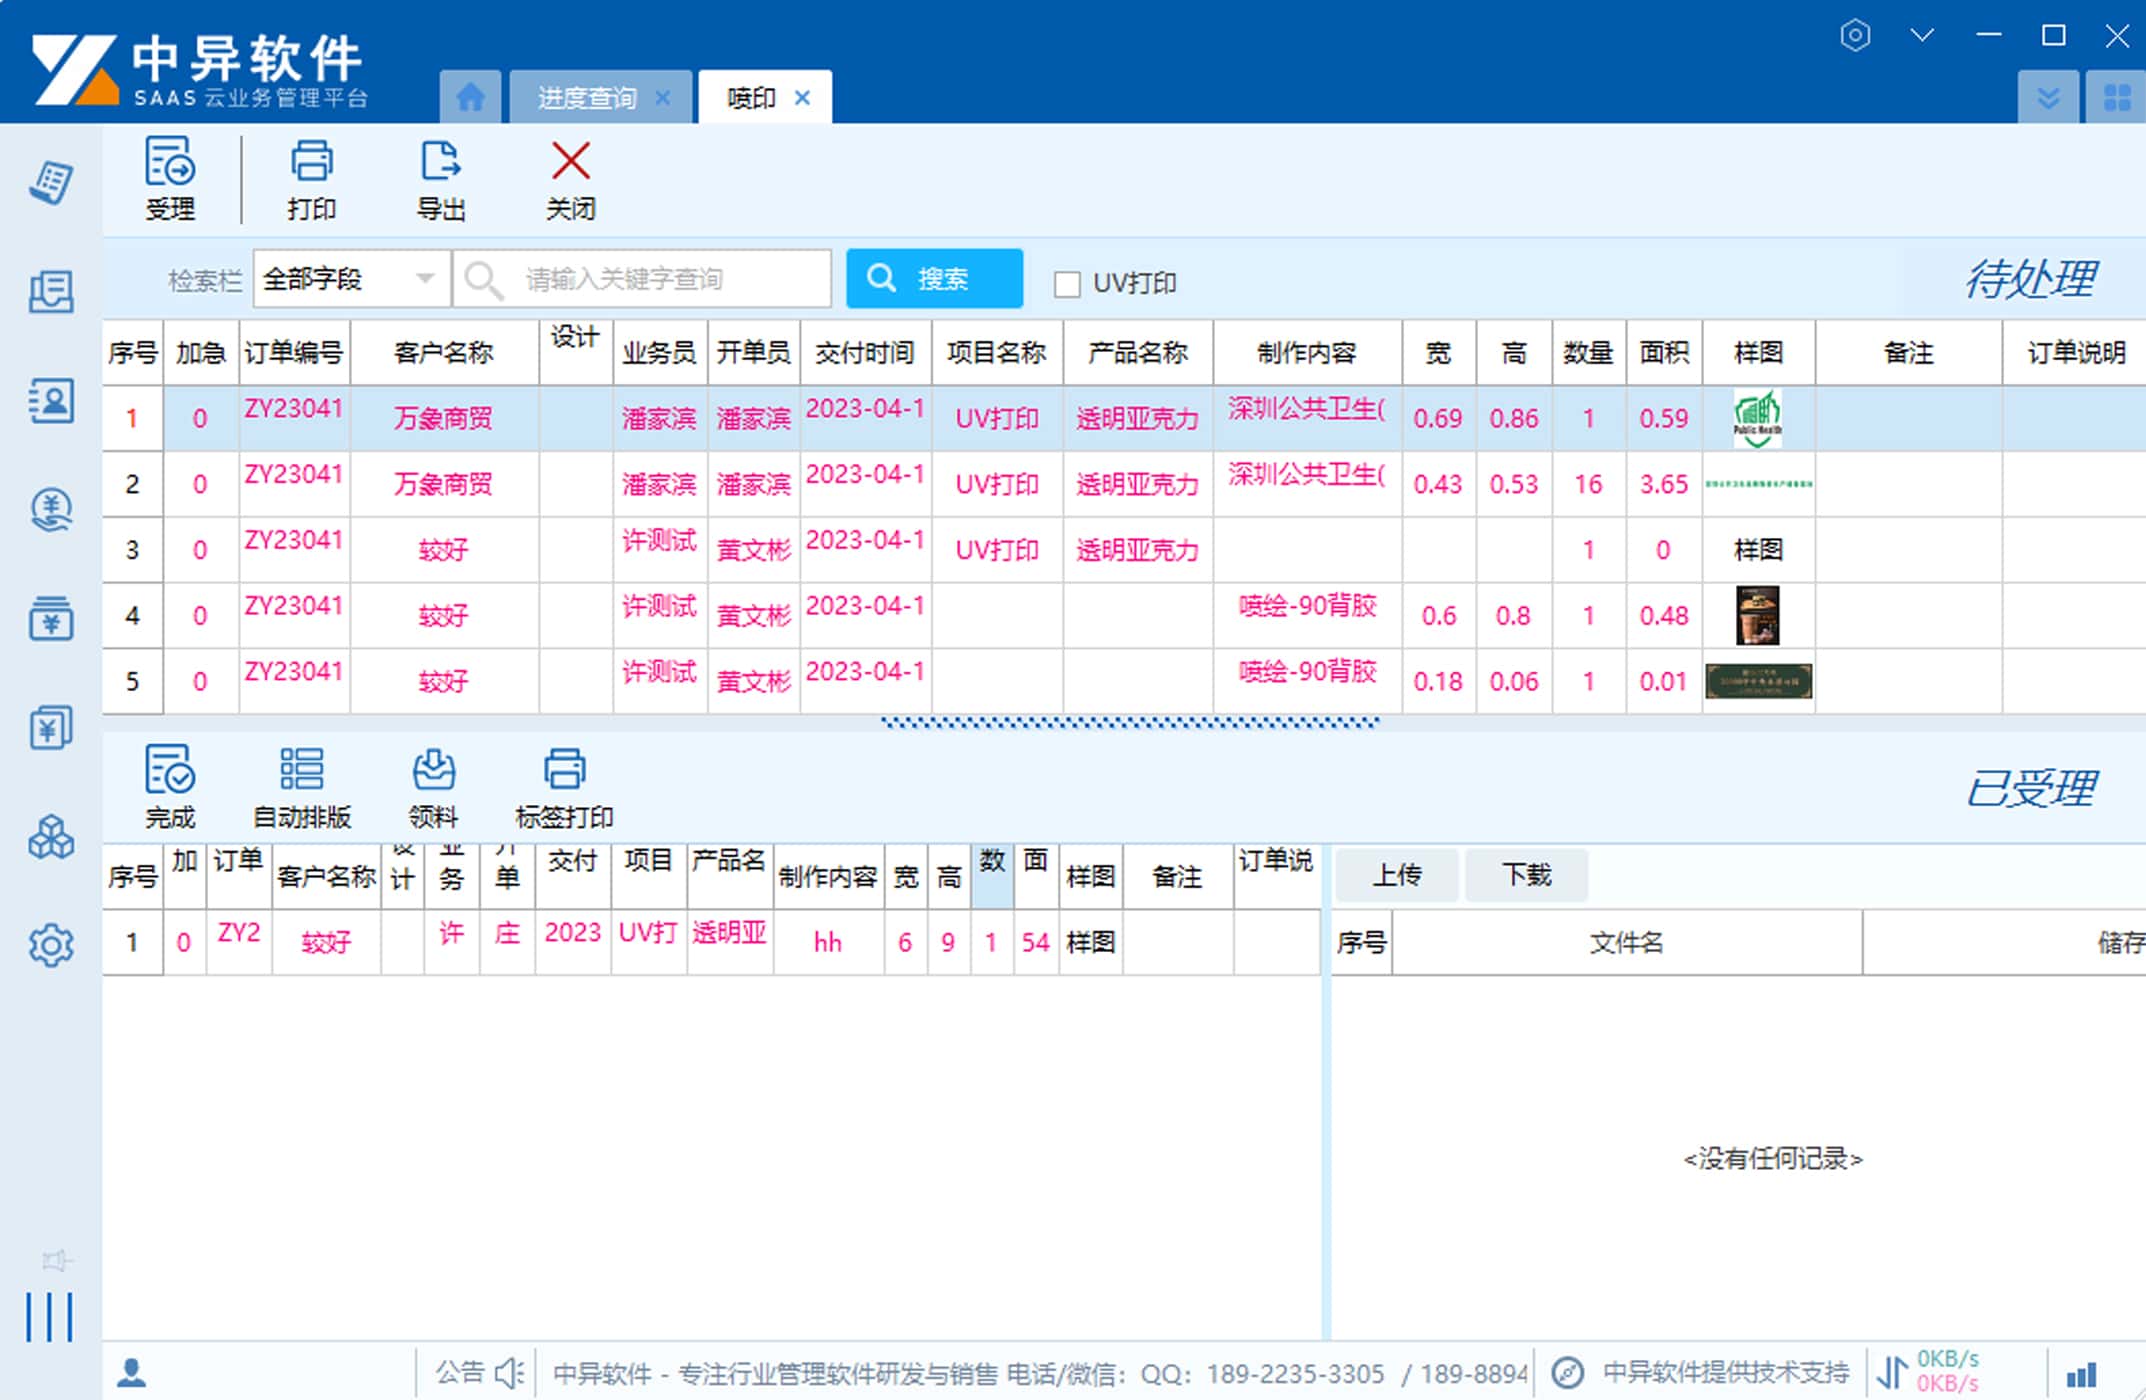
Task: Click the 标签打印 label print icon
Action: [564, 769]
